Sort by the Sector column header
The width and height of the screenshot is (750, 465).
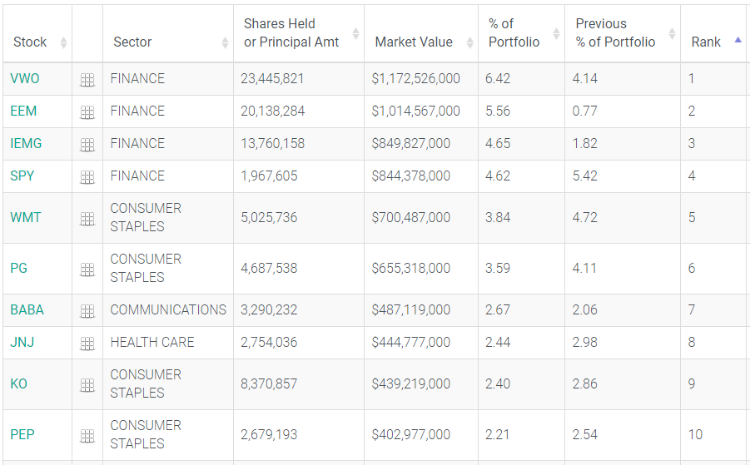coord(133,43)
